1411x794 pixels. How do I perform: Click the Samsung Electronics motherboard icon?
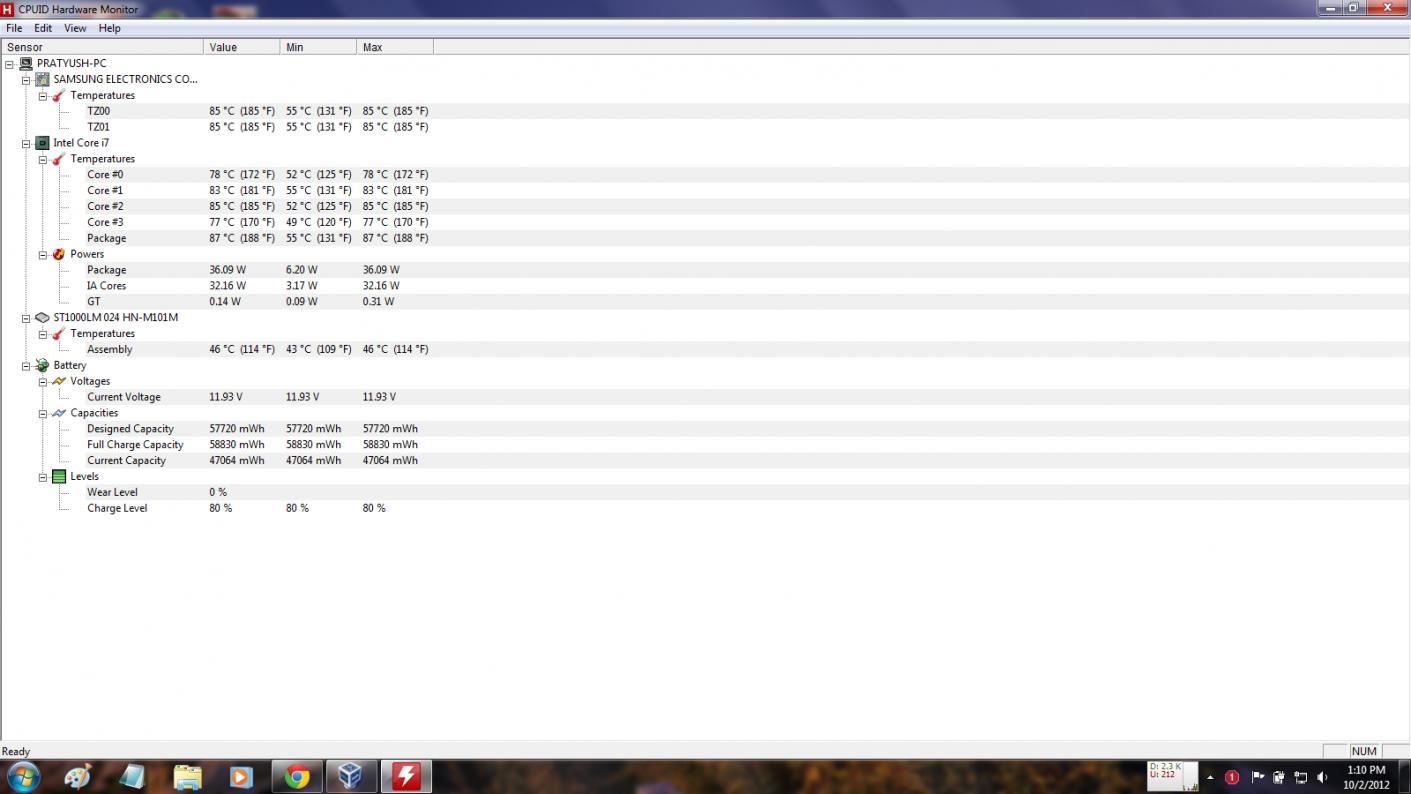[42, 79]
